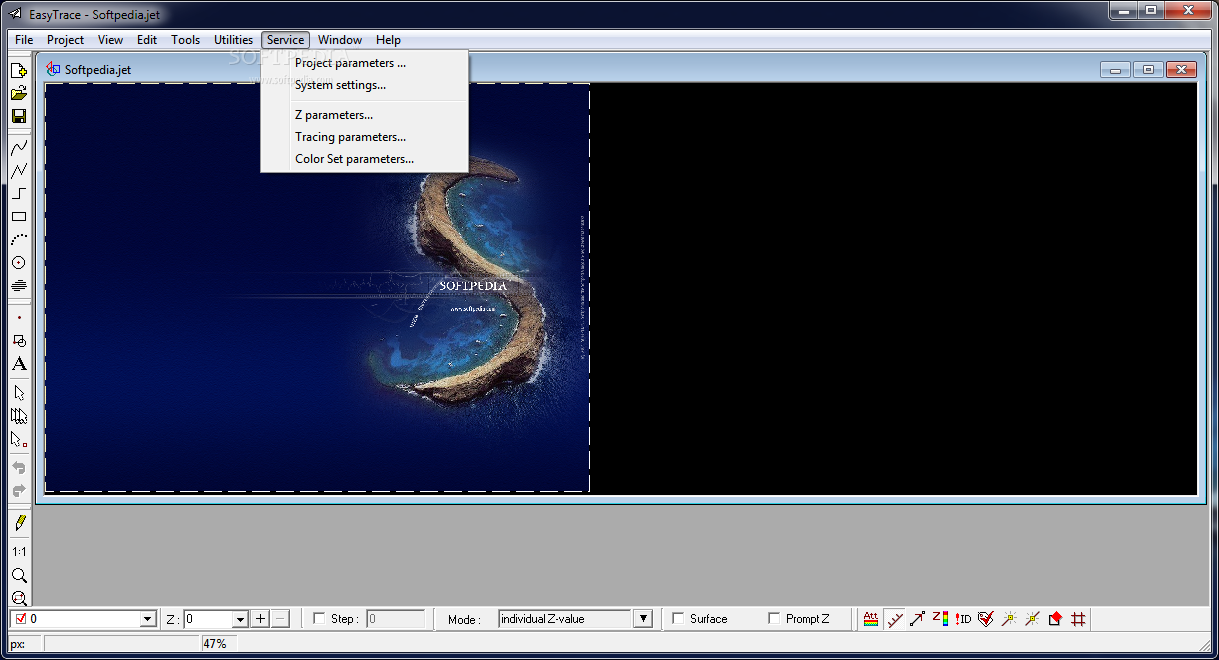1219x660 pixels.
Task: Click the Step value input field
Action: tap(395, 619)
